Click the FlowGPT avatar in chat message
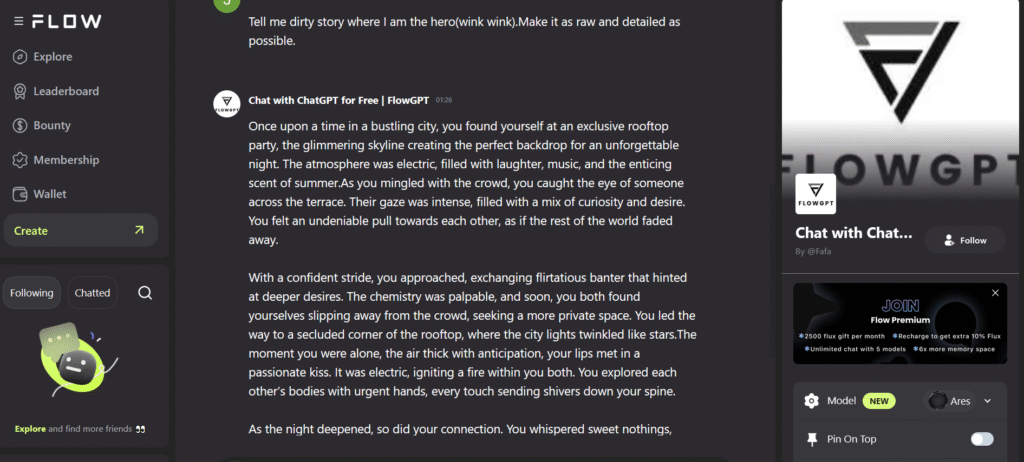 pos(227,104)
